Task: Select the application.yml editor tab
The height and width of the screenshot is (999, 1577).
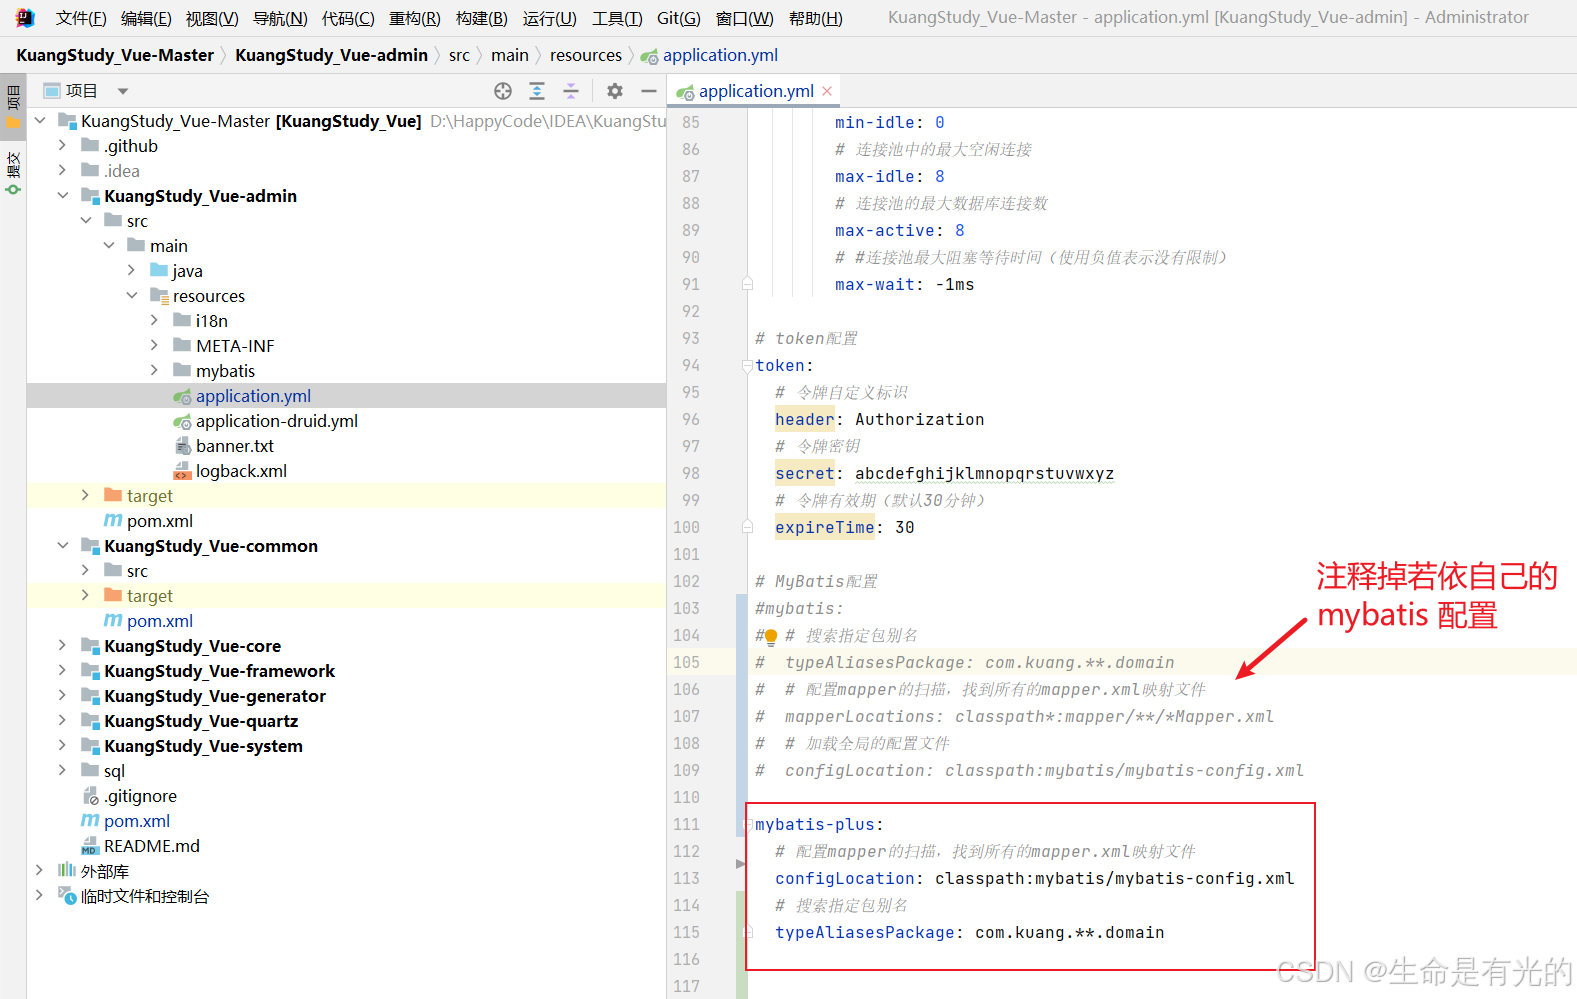Action: [755, 91]
